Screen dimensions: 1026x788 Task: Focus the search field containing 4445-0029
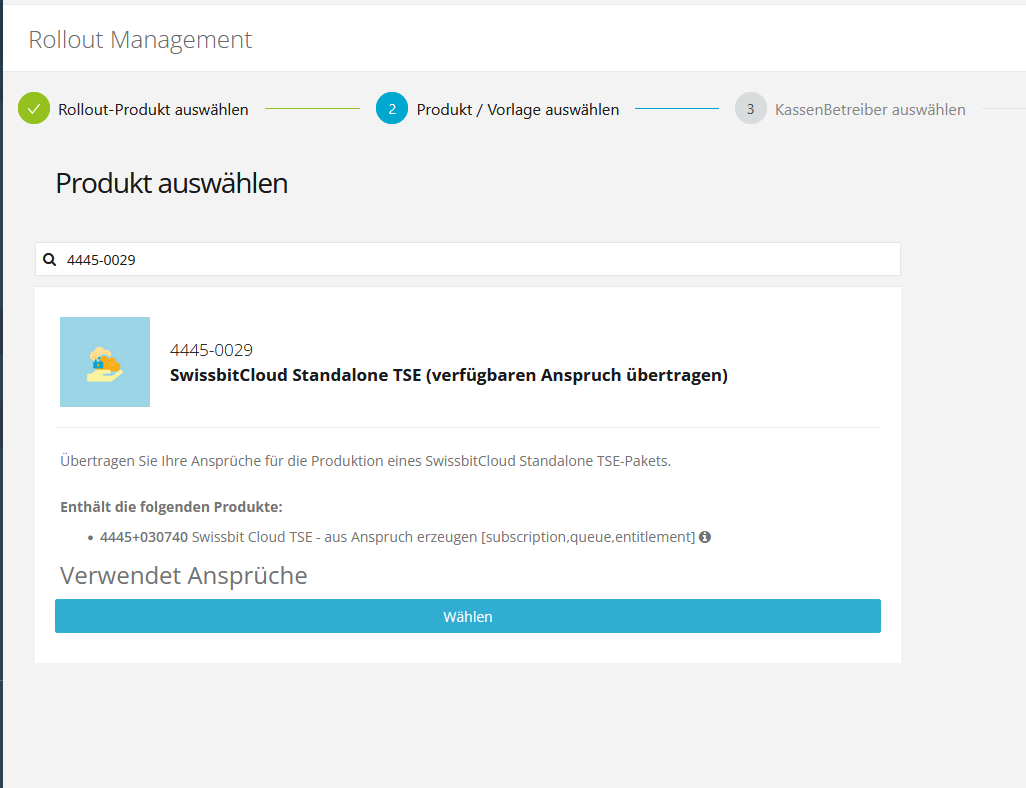(x=480, y=260)
